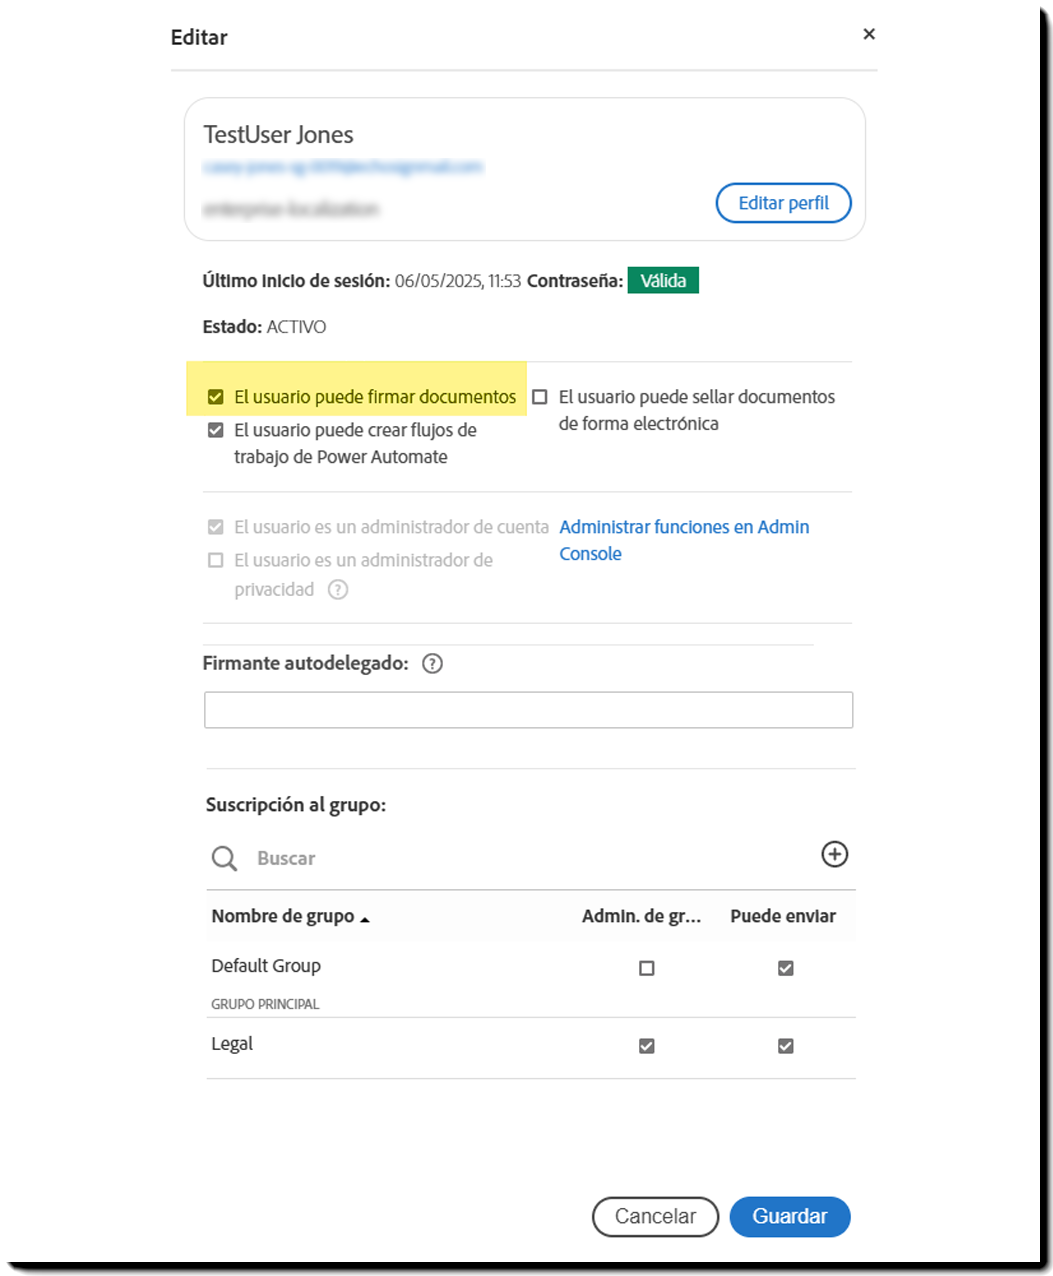Click the 'Admin. de gr...' column header

641,916
